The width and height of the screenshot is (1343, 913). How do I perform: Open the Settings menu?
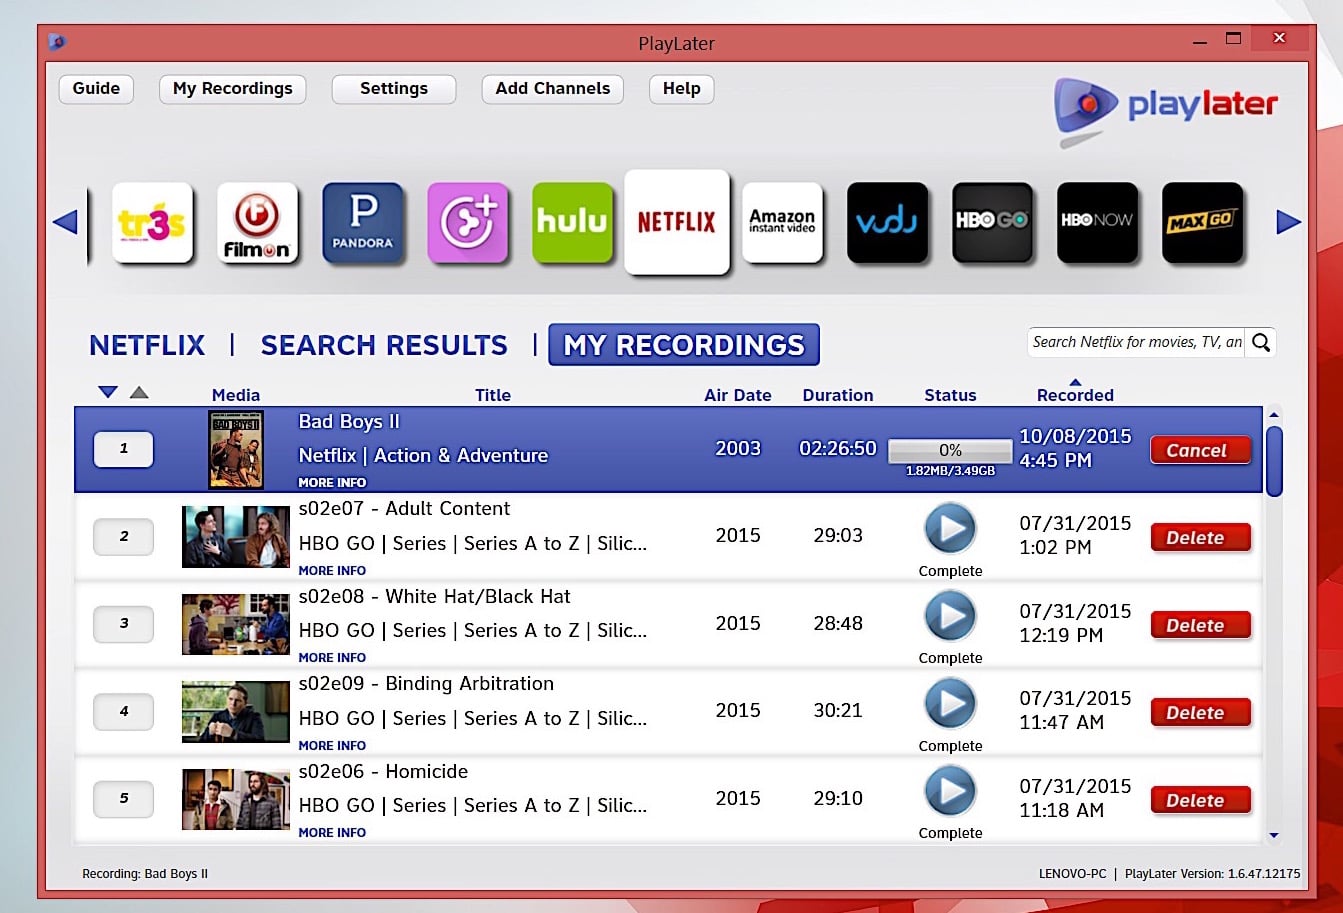click(393, 88)
